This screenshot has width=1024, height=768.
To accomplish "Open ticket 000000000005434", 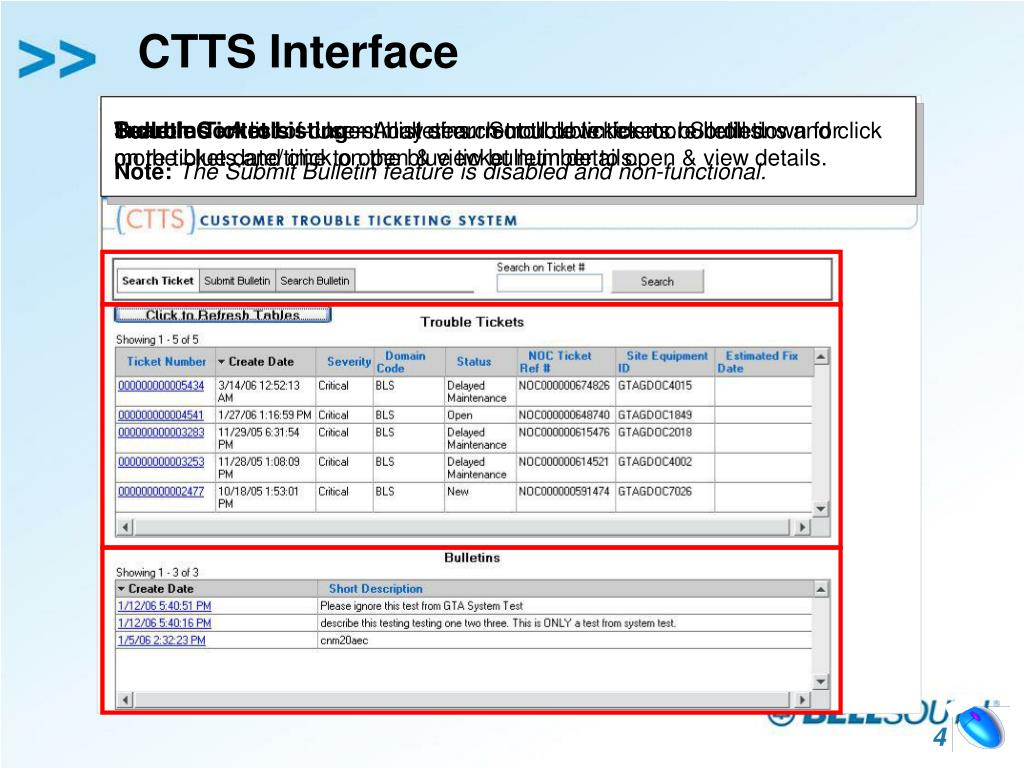I will [161, 386].
